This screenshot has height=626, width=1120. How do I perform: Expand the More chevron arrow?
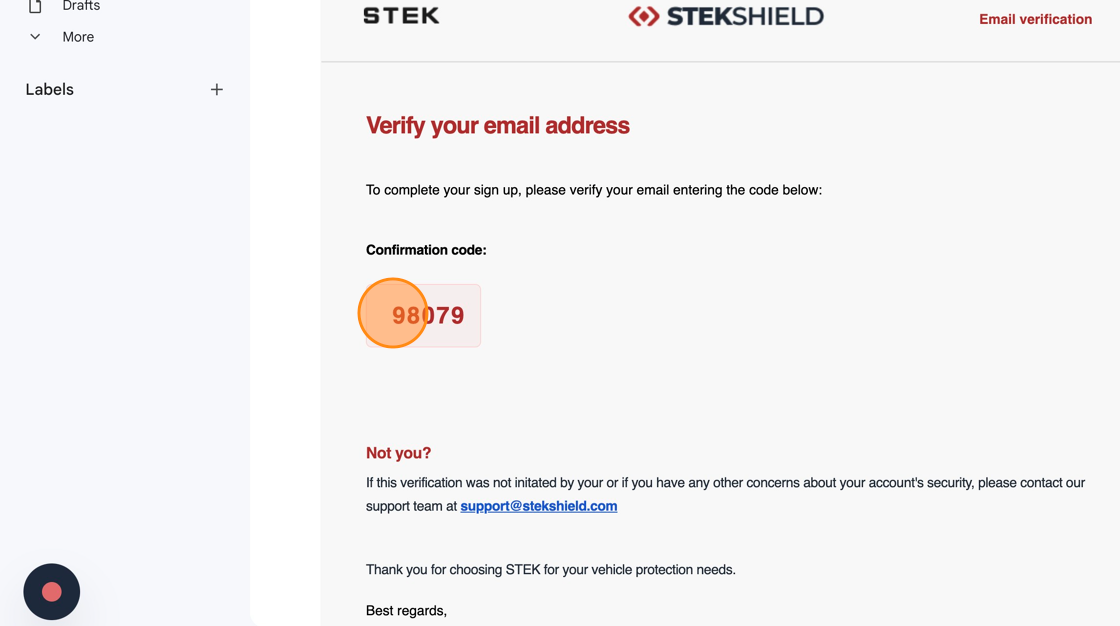[x=35, y=37]
